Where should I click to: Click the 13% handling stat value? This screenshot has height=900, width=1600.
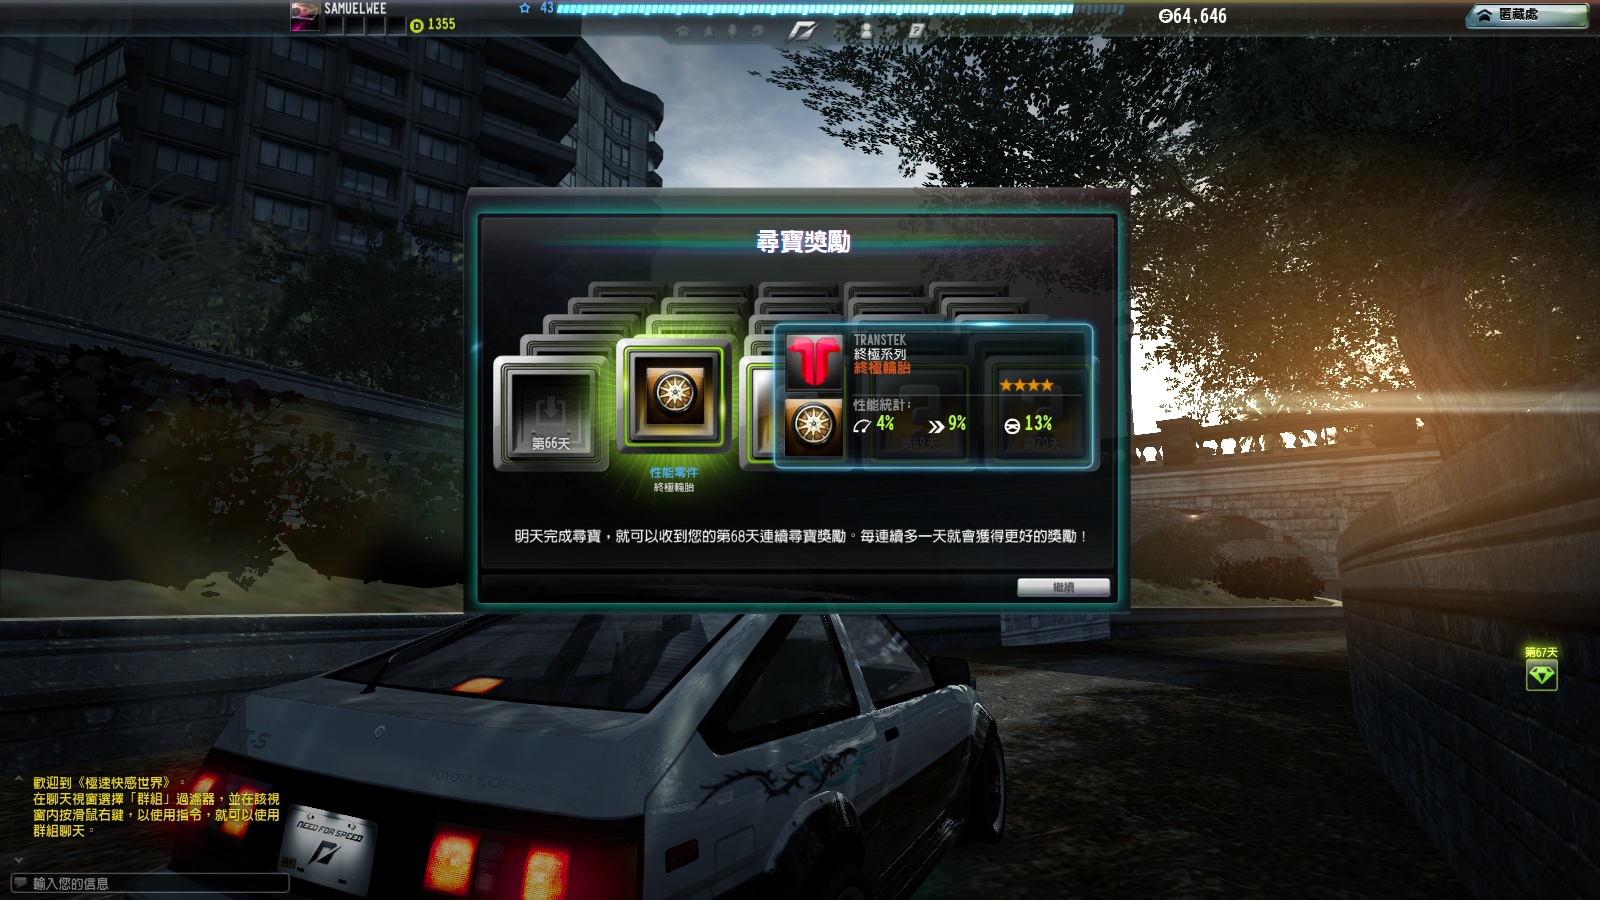pyautogui.click(x=1038, y=424)
